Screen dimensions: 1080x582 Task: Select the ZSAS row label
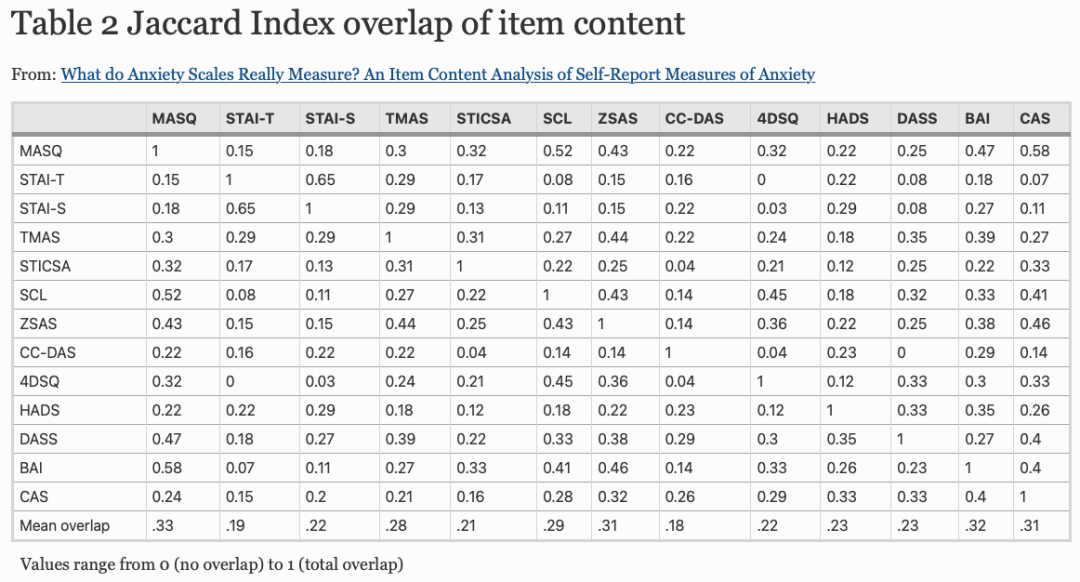(38, 324)
